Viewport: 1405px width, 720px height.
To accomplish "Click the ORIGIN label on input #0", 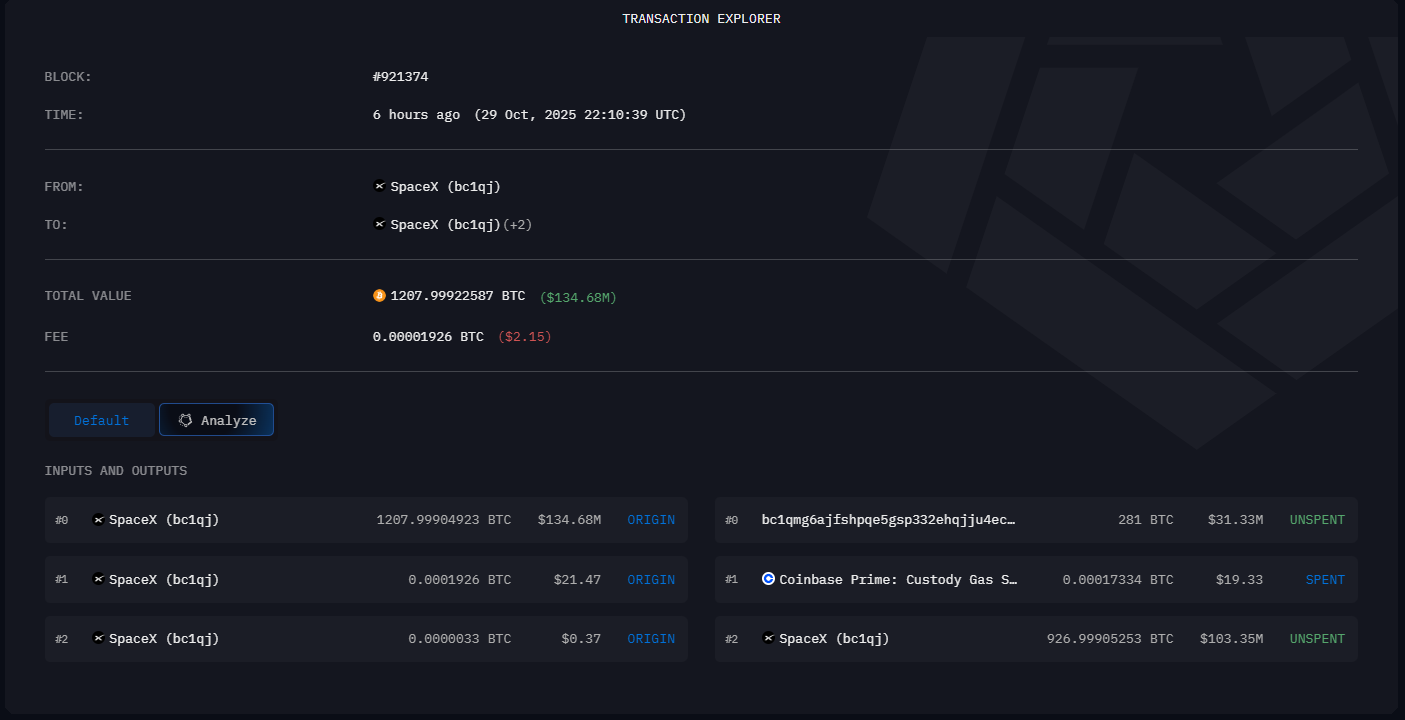I will [x=651, y=519].
